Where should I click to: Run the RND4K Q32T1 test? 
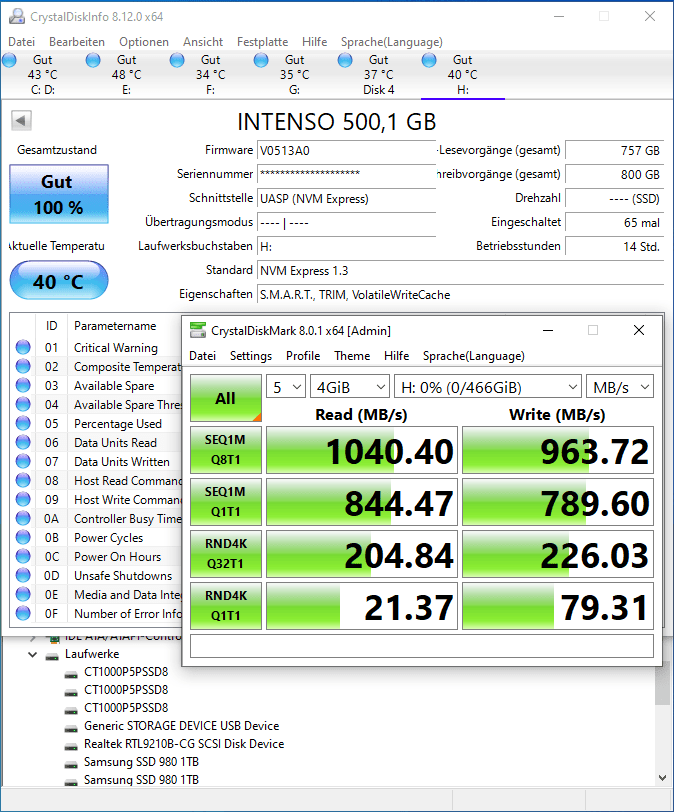(226, 554)
